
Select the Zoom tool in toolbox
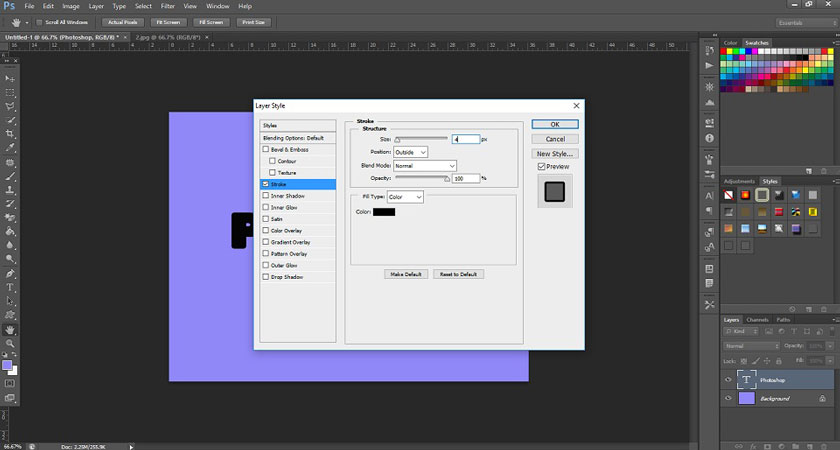coord(10,344)
